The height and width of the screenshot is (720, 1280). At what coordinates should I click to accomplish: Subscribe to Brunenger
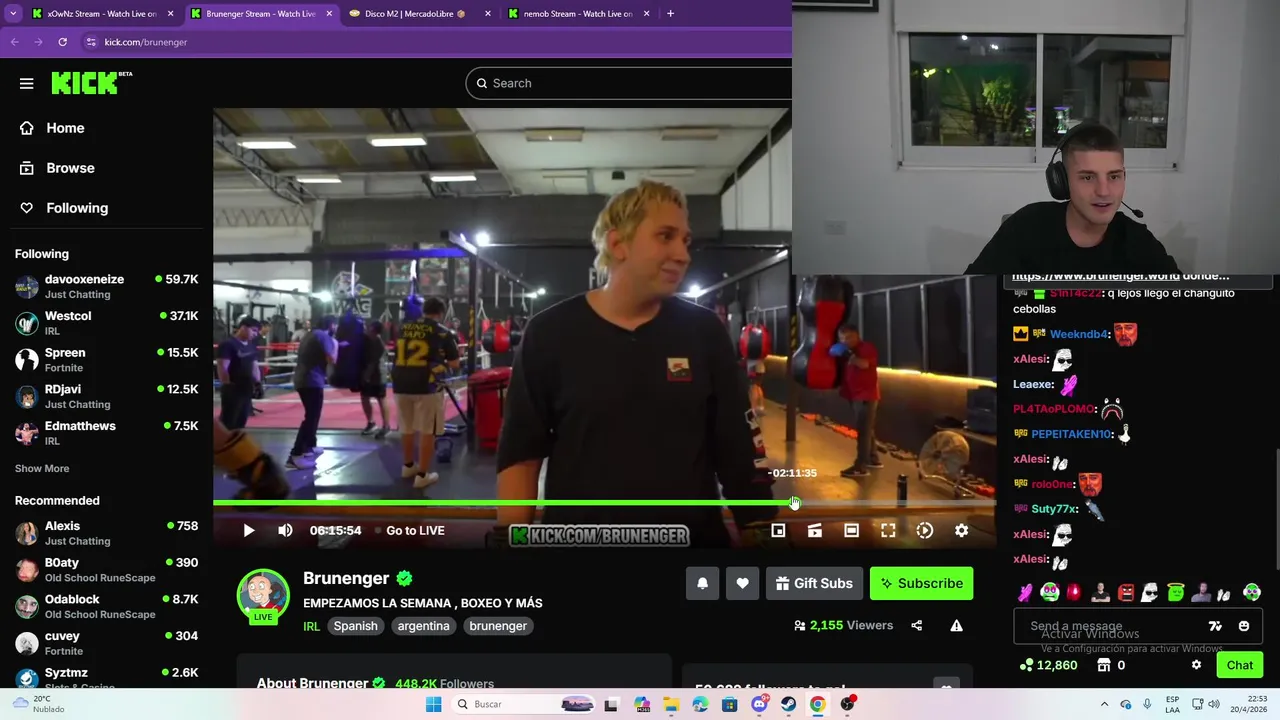pos(921,584)
